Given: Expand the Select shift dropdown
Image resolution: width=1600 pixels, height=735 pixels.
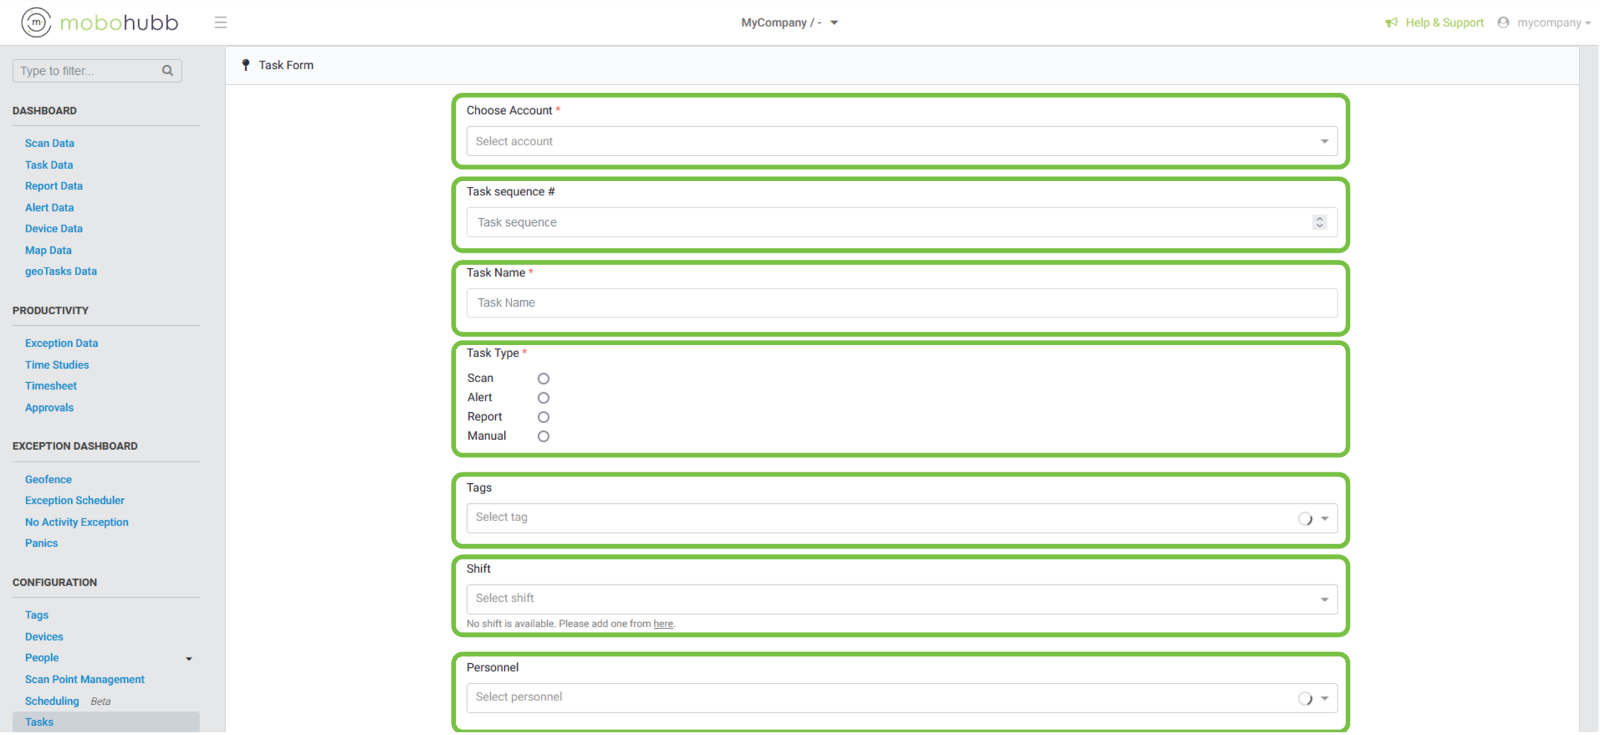Looking at the screenshot, I should tap(900, 599).
